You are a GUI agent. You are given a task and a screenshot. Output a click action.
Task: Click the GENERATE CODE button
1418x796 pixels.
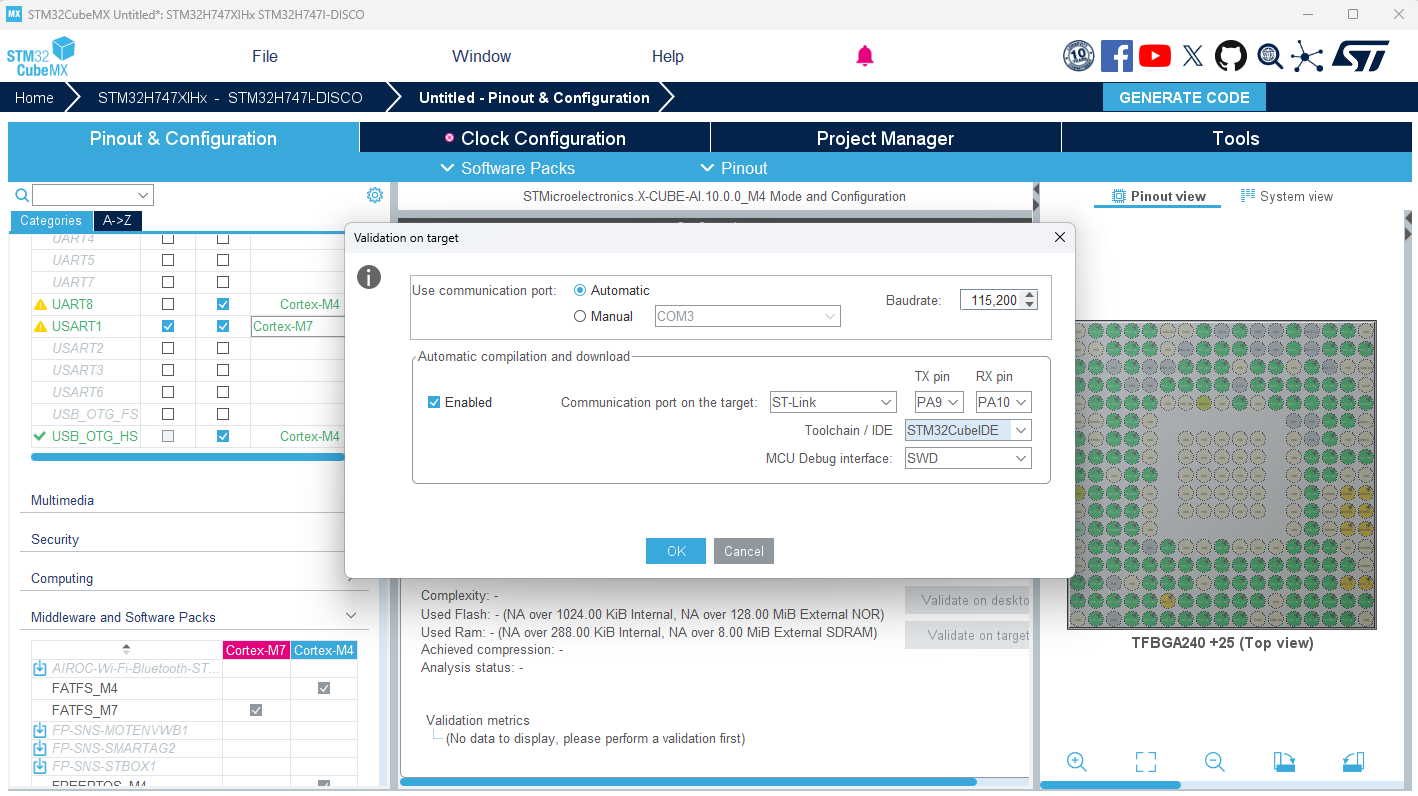click(x=1184, y=97)
